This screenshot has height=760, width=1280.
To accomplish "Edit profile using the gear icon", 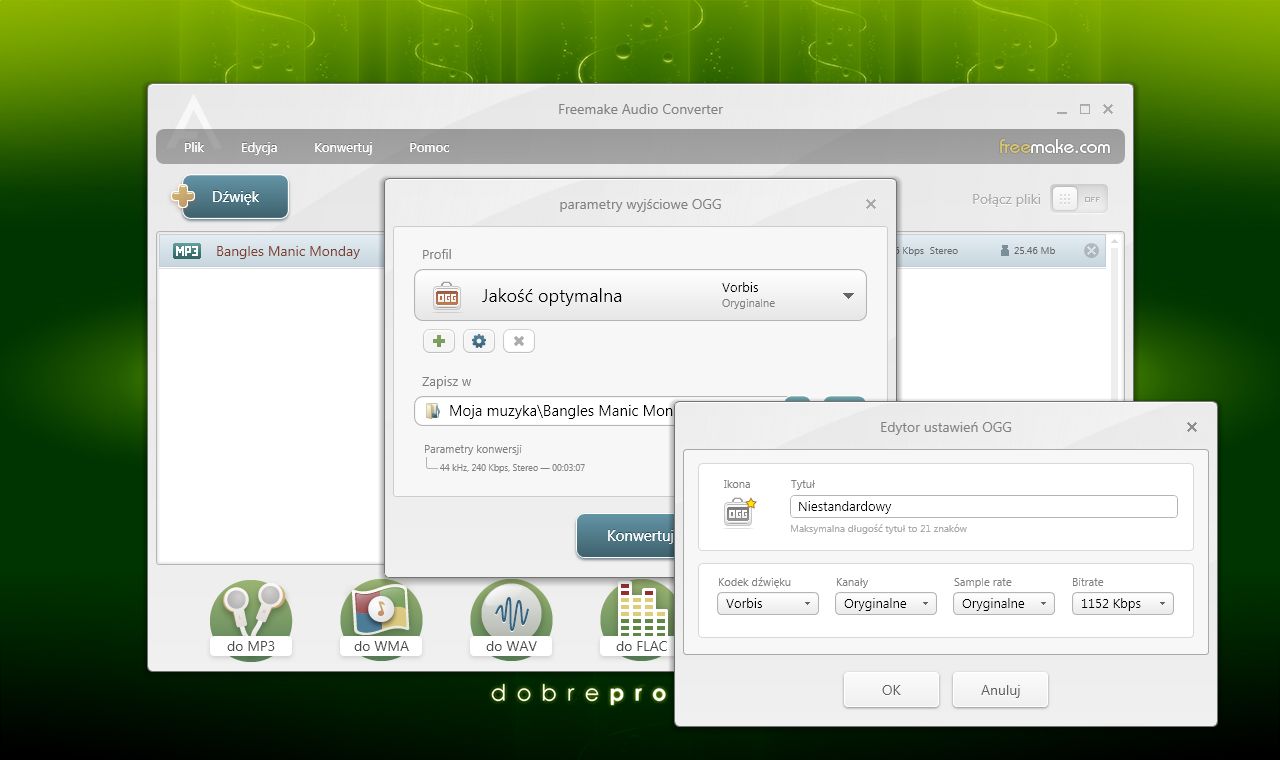I will pyautogui.click(x=479, y=341).
